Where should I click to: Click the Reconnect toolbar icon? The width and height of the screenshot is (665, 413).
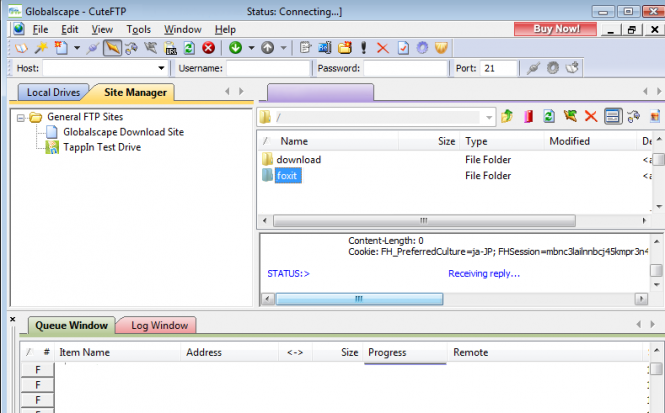click(x=131, y=48)
